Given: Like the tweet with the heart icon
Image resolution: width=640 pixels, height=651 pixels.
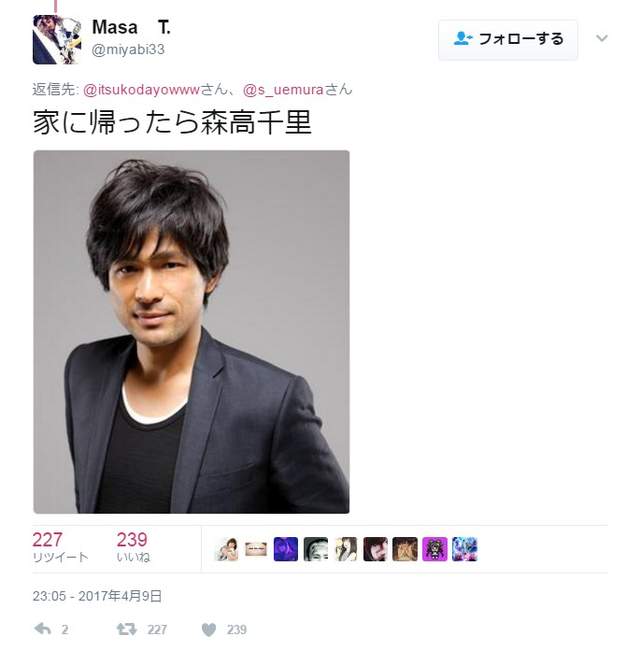Looking at the screenshot, I should click(x=209, y=629).
